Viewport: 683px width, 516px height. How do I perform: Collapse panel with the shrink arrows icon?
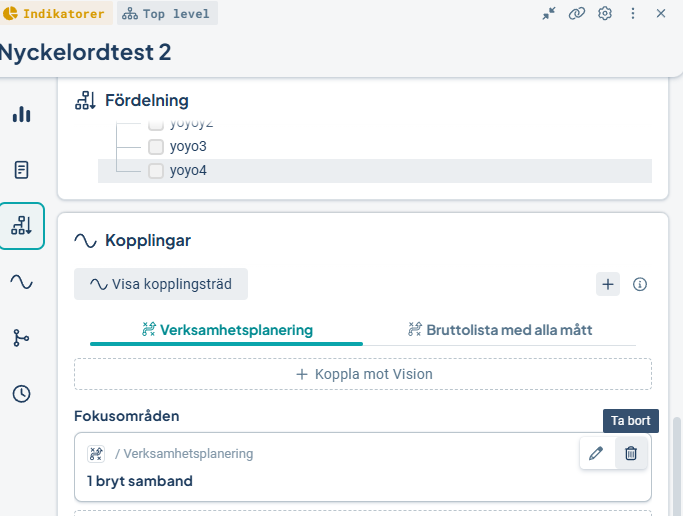tap(549, 13)
